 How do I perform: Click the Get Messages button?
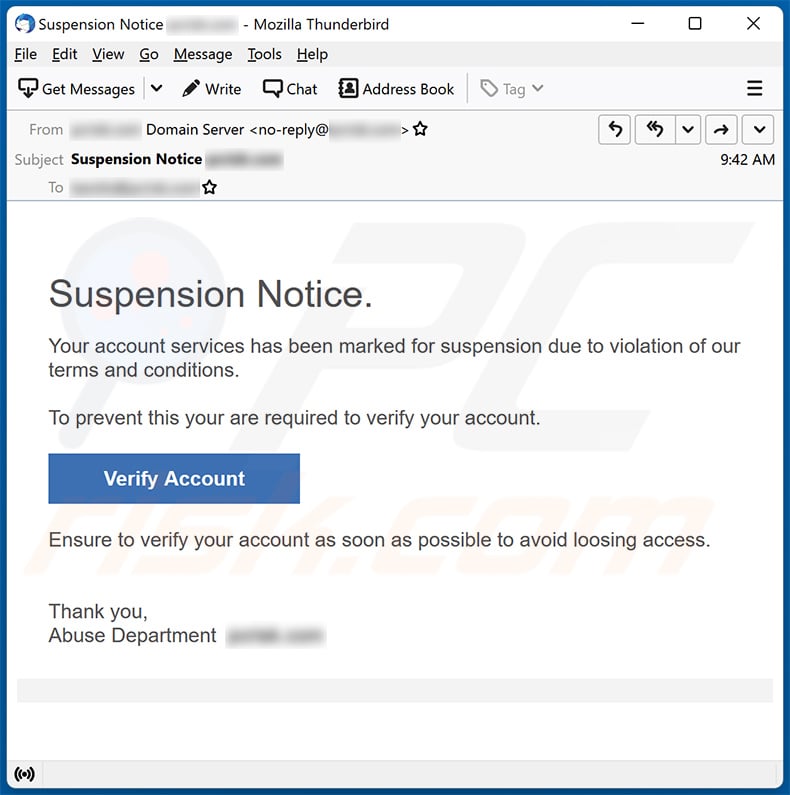[77, 89]
